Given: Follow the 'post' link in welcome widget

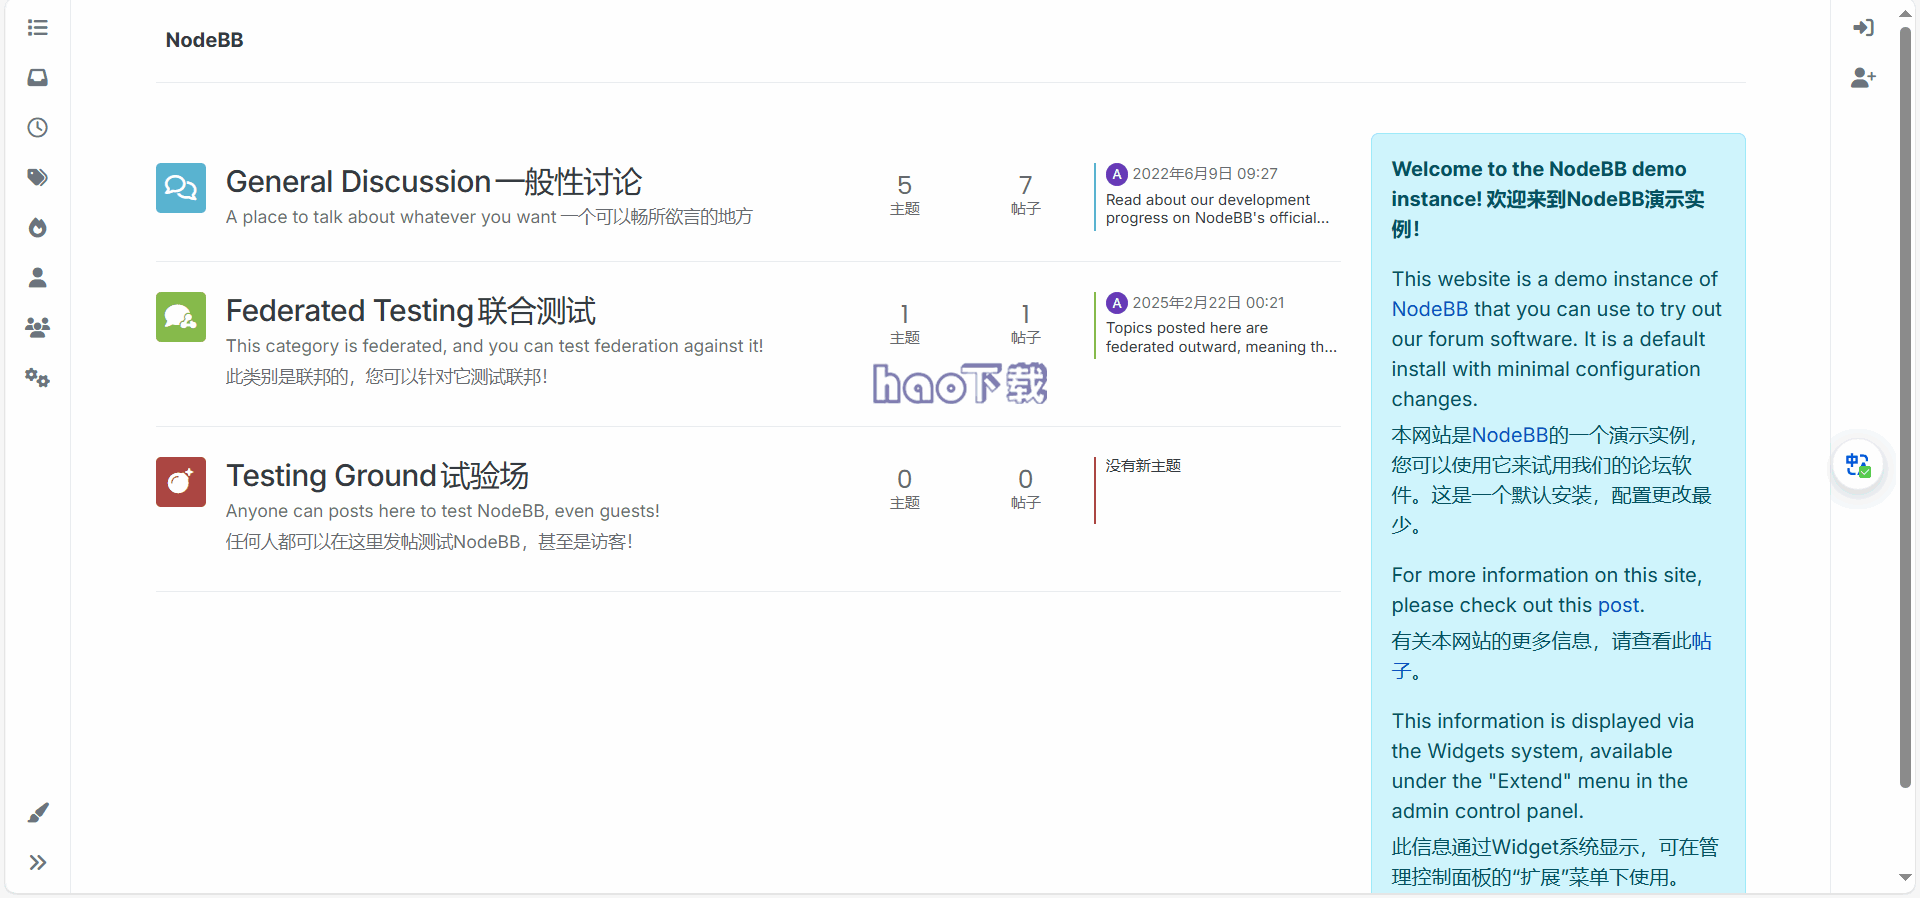Looking at the screenshot, I should (1618, 605).
